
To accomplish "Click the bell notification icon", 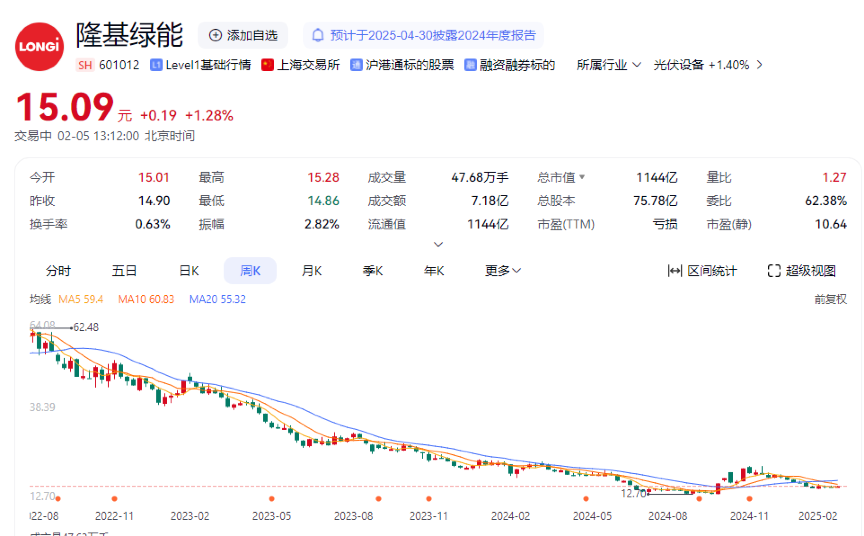I will 318,35.
